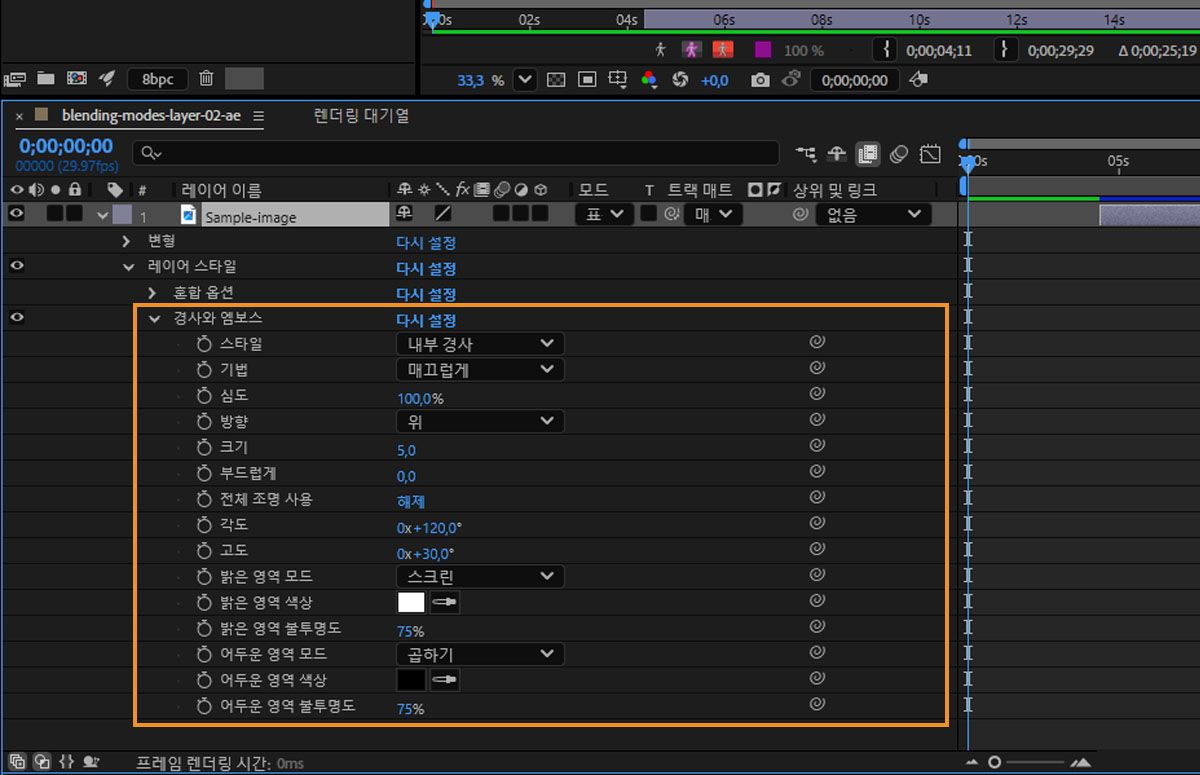Take a snapshot with the camera icon
Screen dimensions: 1200x775
760,80
